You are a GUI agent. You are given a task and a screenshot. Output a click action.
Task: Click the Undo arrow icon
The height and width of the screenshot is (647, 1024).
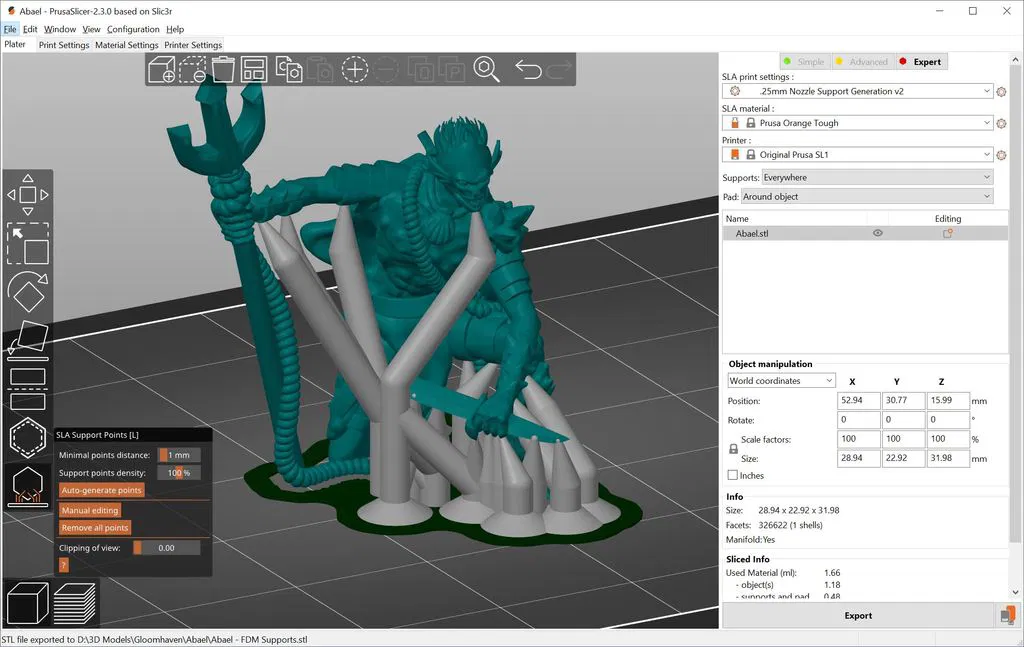click(528, 69)
